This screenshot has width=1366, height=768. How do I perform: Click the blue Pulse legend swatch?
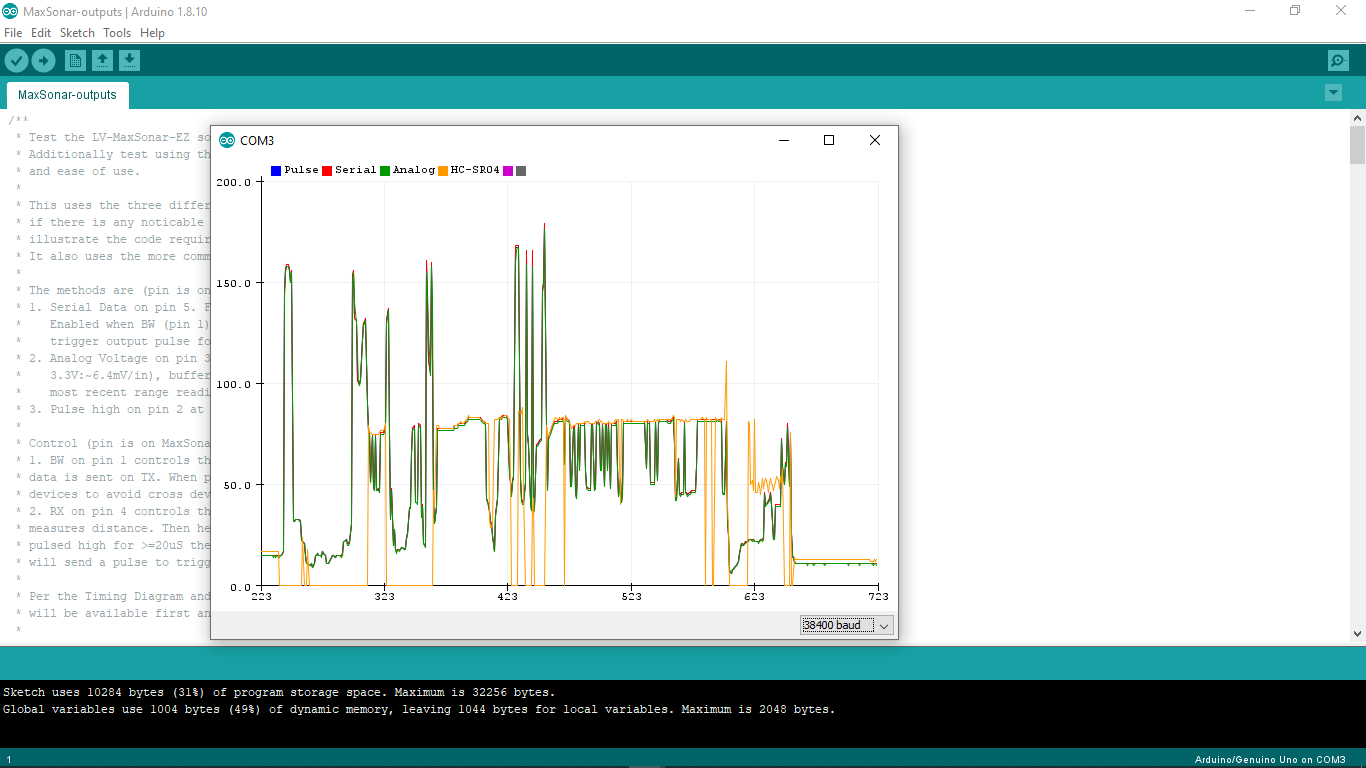coord(275,170)
